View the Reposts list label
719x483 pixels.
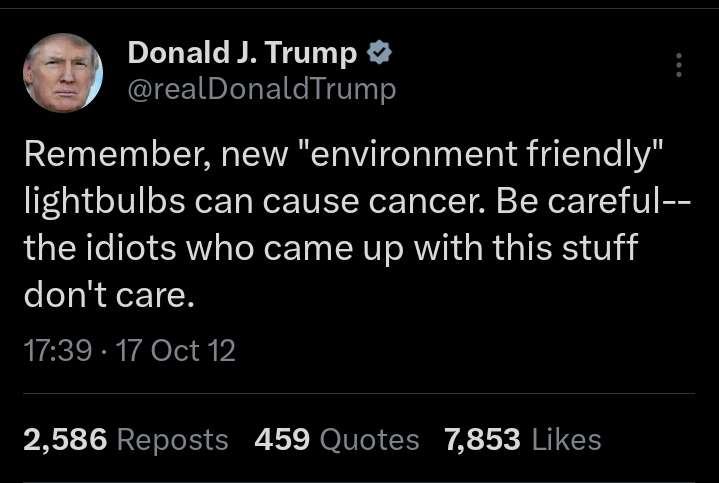pyautogui.click(x=172, y=439)
